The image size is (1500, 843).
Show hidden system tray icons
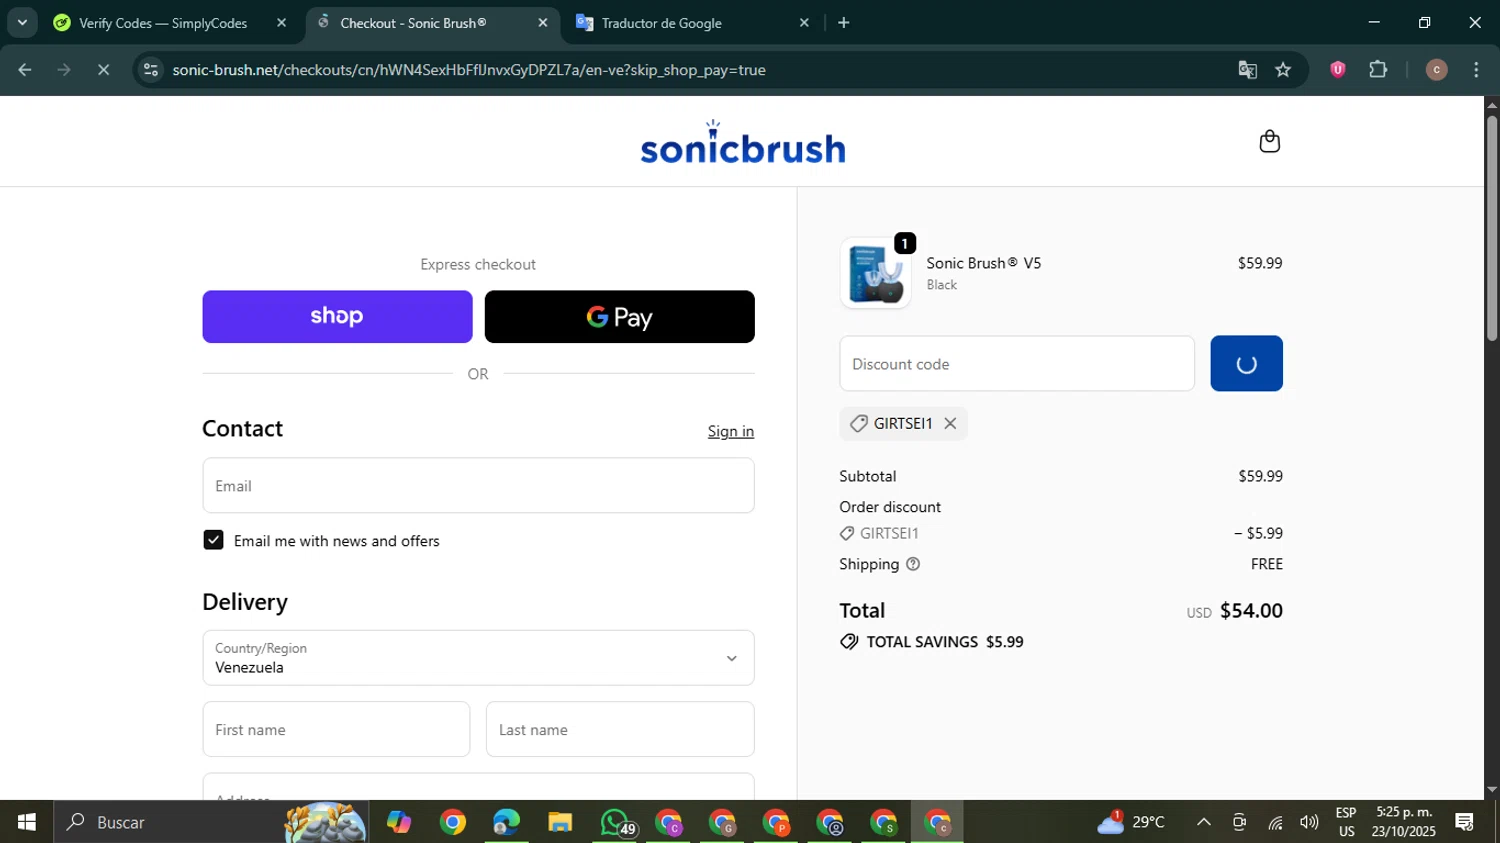1204,822
